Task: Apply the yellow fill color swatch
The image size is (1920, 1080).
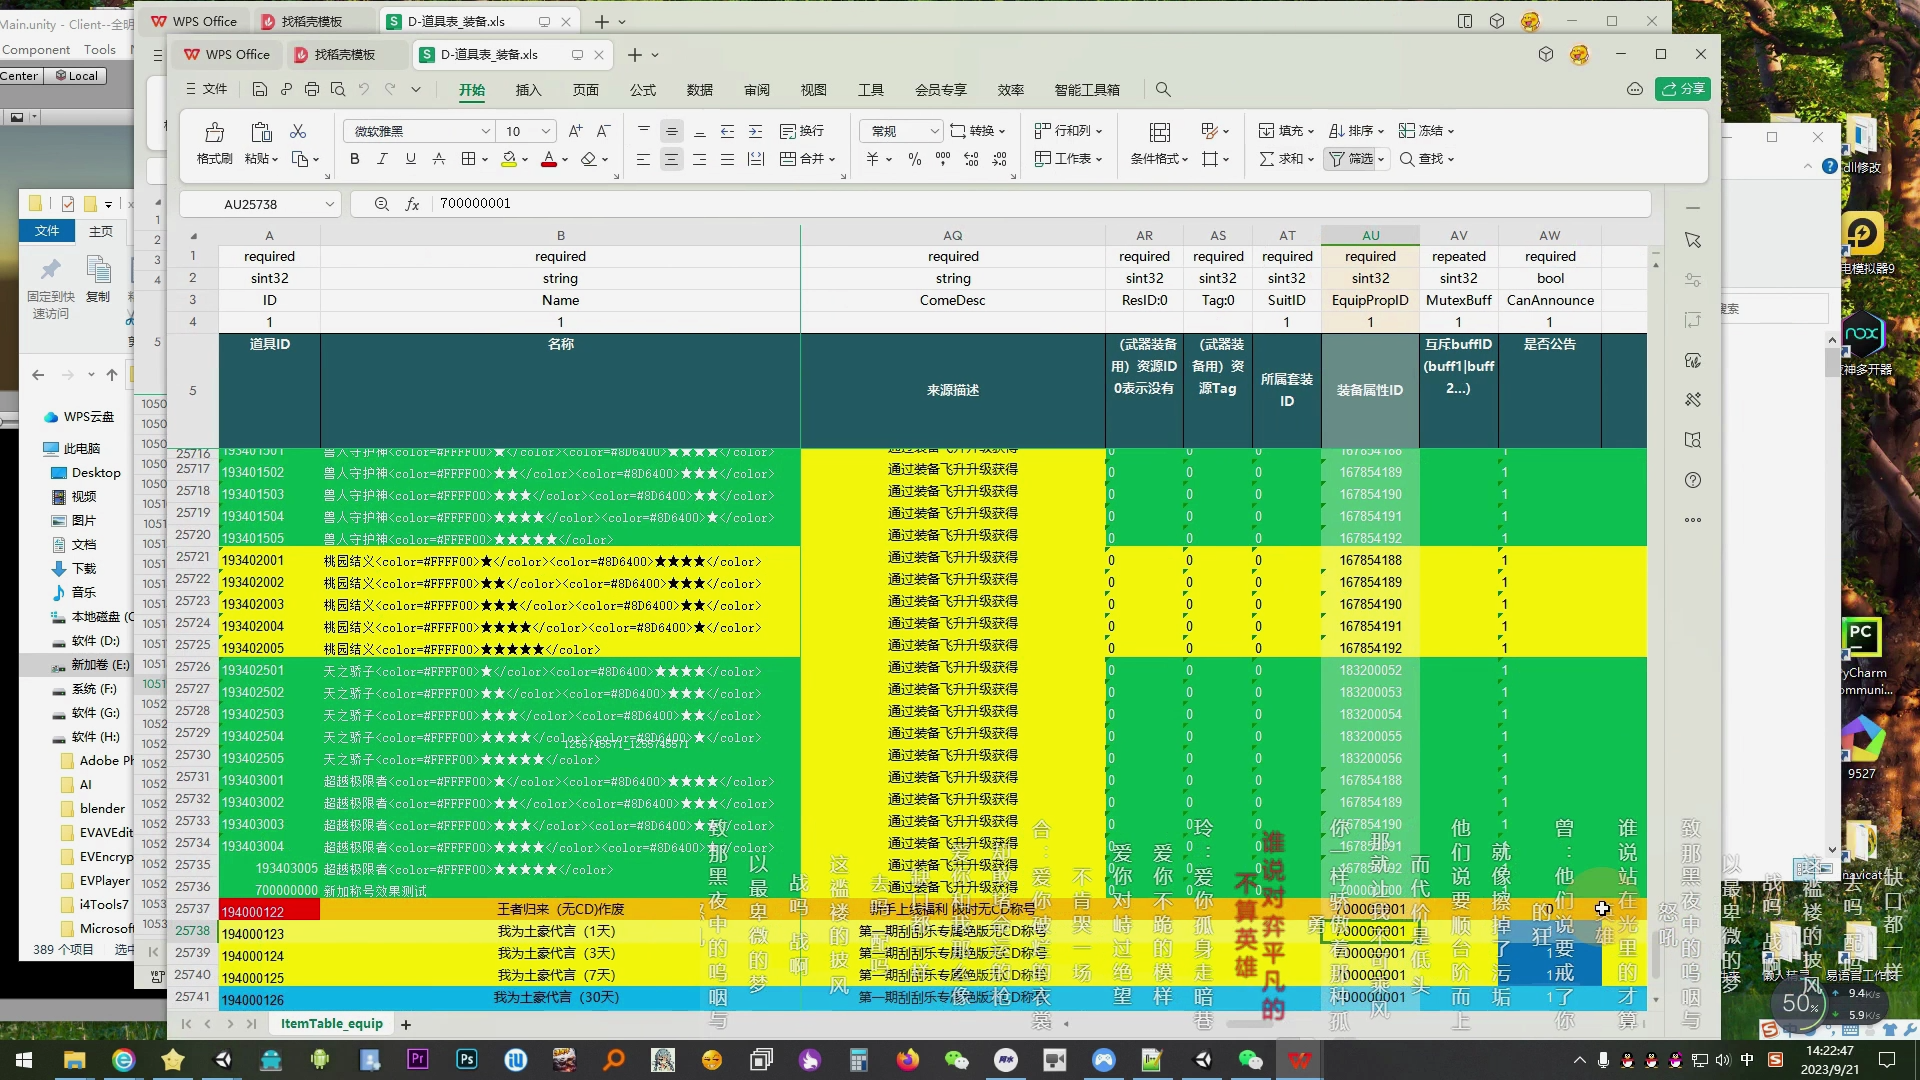Action: point(509,159)
